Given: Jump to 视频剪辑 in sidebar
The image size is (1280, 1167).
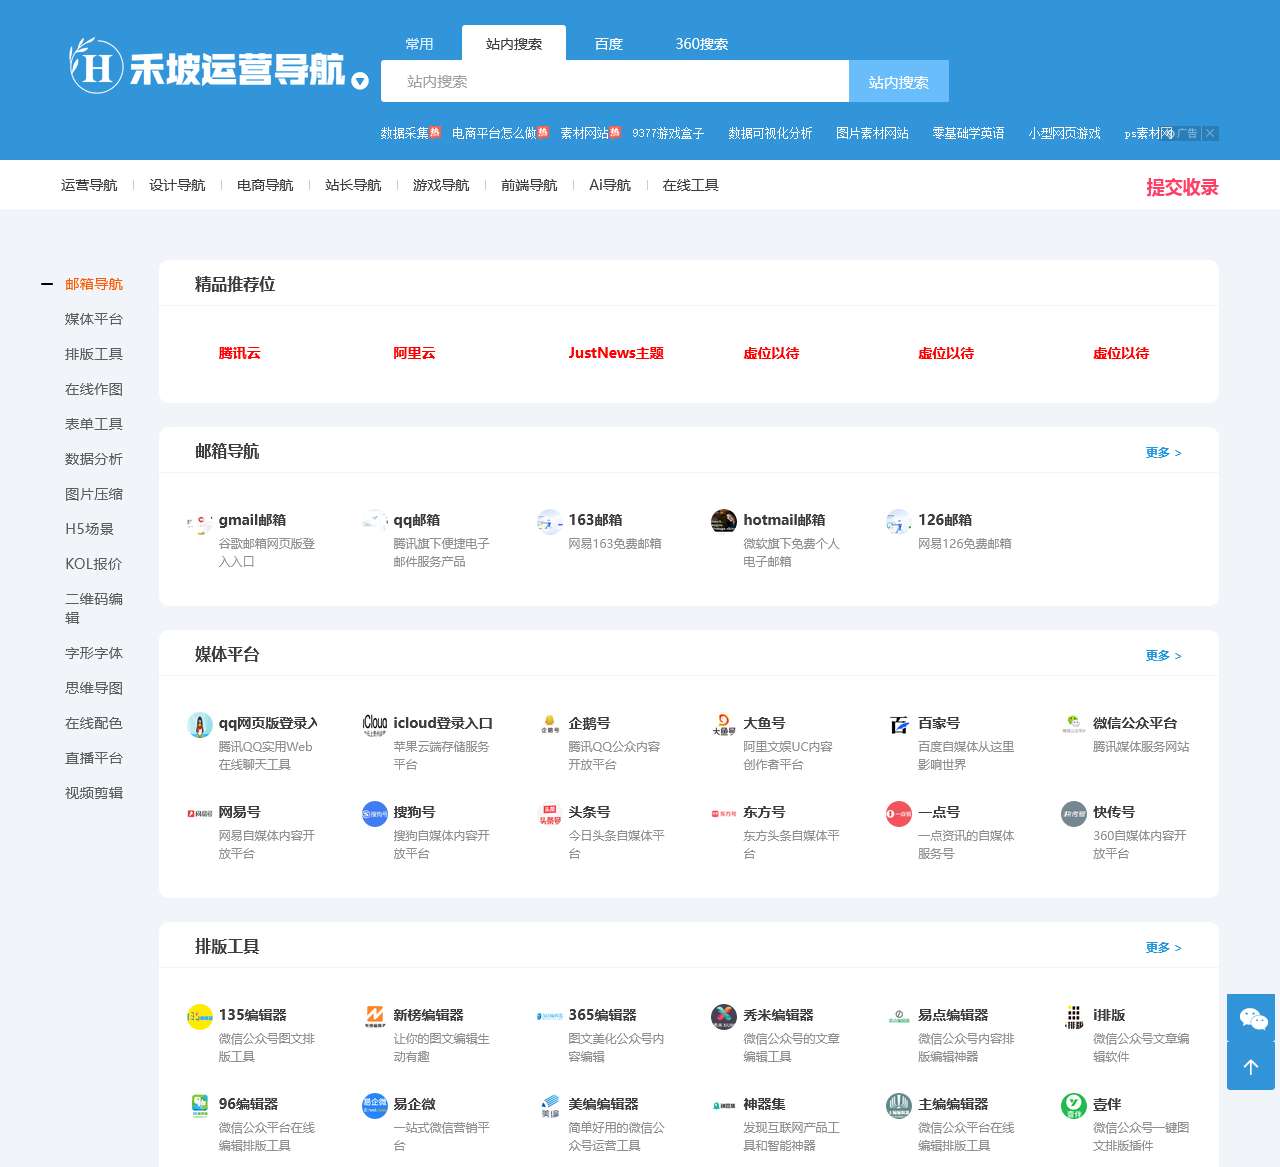Looking at the screenshot, I should (x=94, y=793).
